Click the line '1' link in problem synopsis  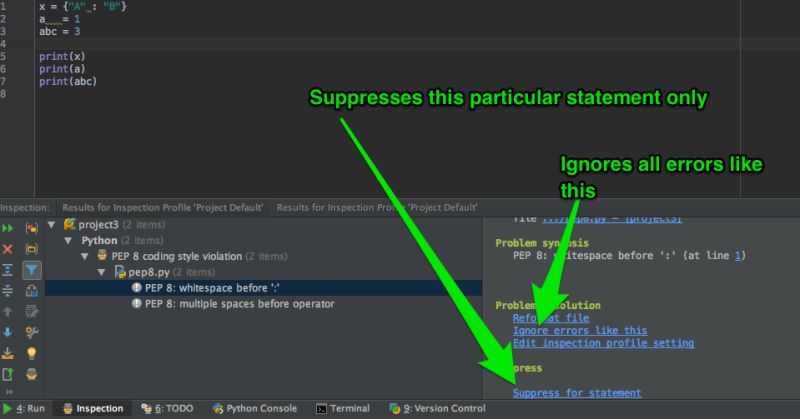(x=737, y=256)
